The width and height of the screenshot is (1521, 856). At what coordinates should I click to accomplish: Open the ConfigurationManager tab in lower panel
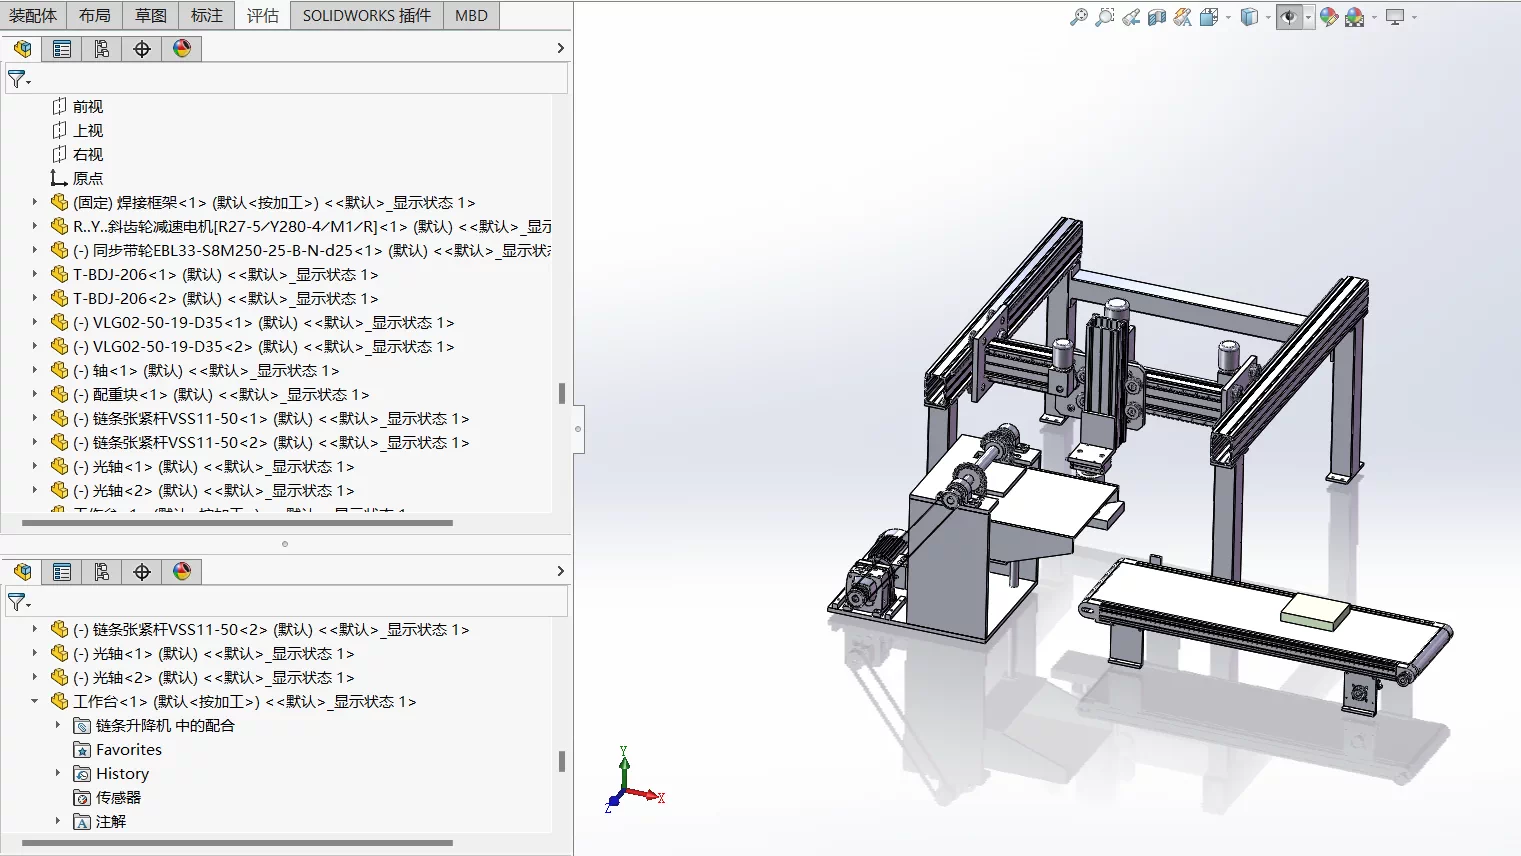coord(102,572)
